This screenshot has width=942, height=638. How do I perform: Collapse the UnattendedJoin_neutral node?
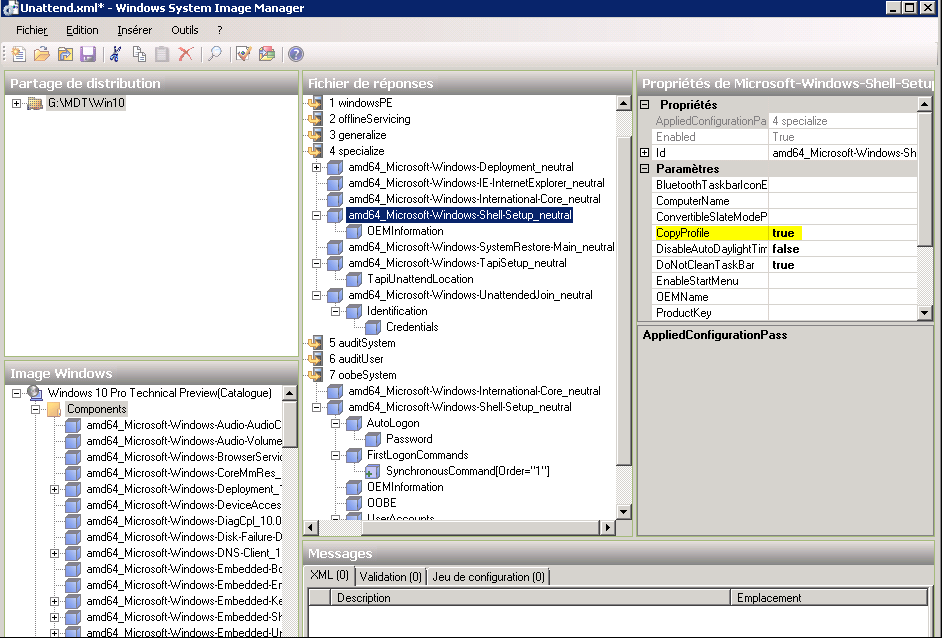tap(317, 295)
